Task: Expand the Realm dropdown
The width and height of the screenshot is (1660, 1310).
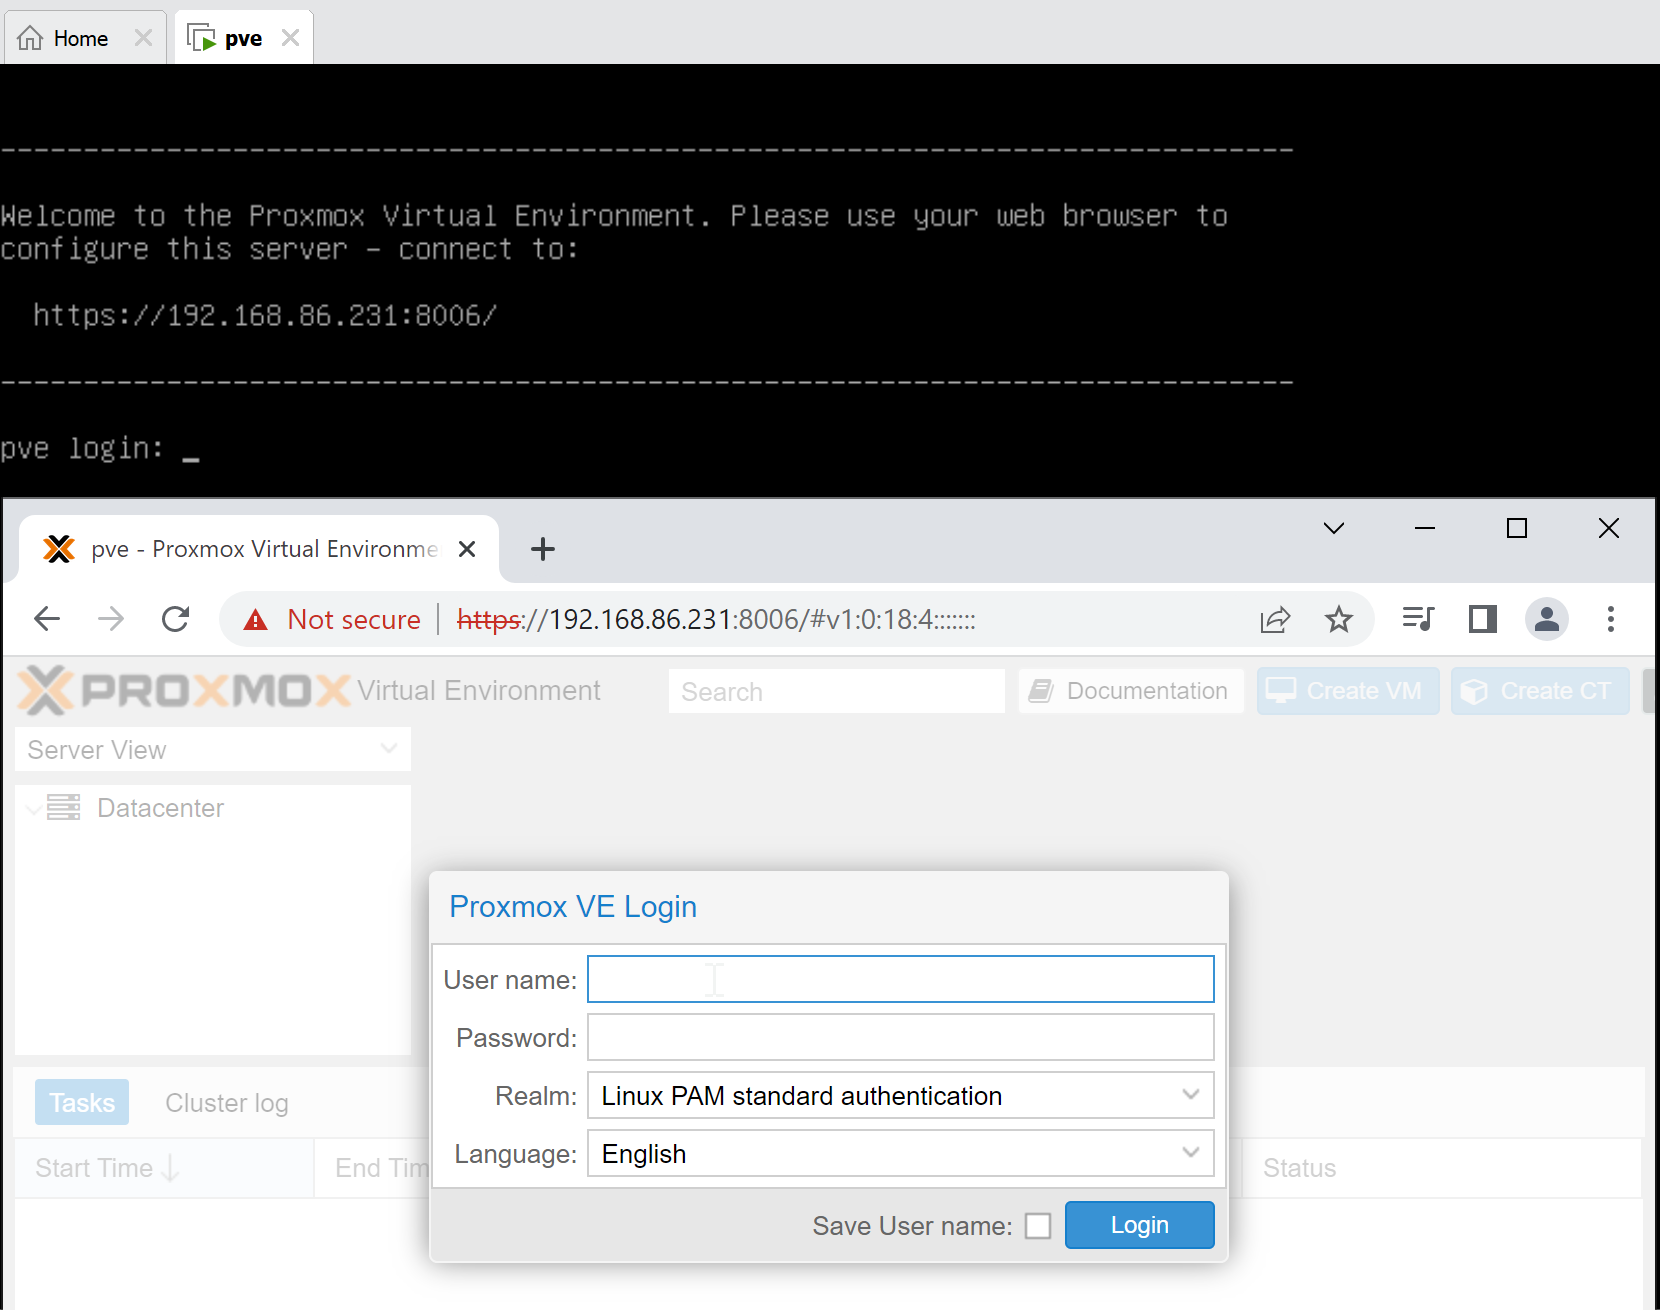Action: coord(1190,1096)
